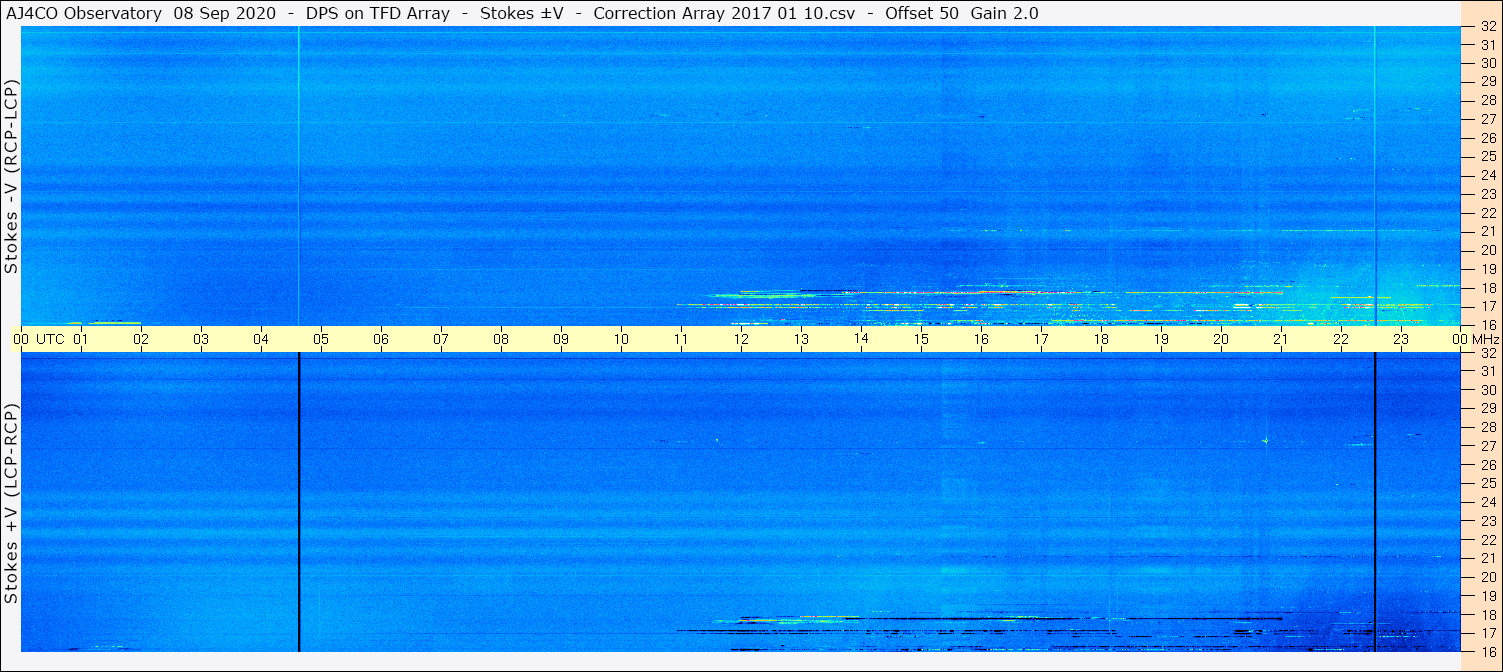Click the 20 MHz label of Stokes -V panel
This screenshot has height=672, width=1503.
click(x=1487, y=250)
